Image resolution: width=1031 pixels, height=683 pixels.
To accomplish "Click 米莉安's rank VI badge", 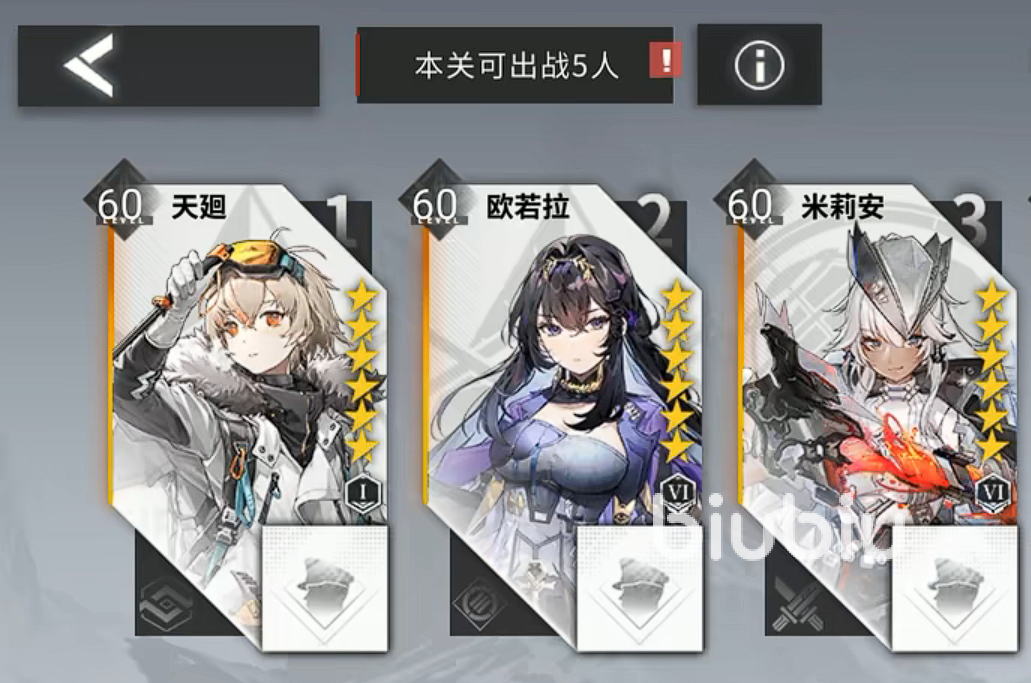I will click(993, 494).
